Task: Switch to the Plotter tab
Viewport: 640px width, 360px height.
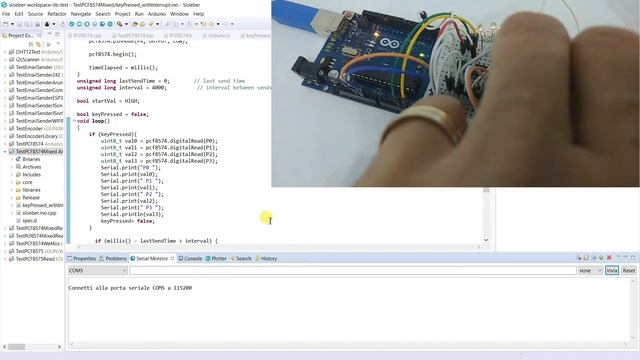Action: [x=216, y=258]
